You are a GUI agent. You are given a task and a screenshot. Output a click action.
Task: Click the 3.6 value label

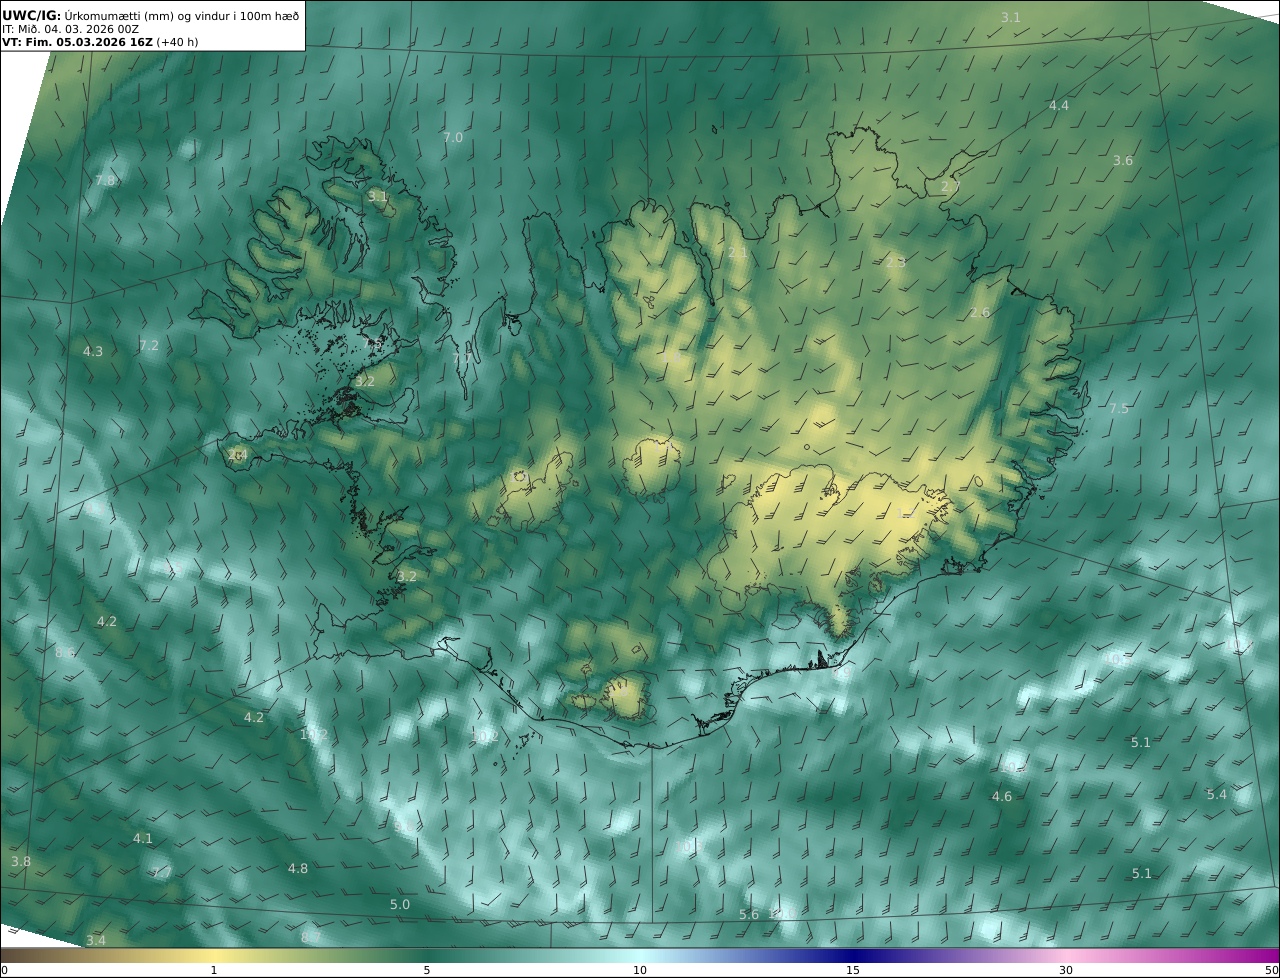coord(1123,160)
